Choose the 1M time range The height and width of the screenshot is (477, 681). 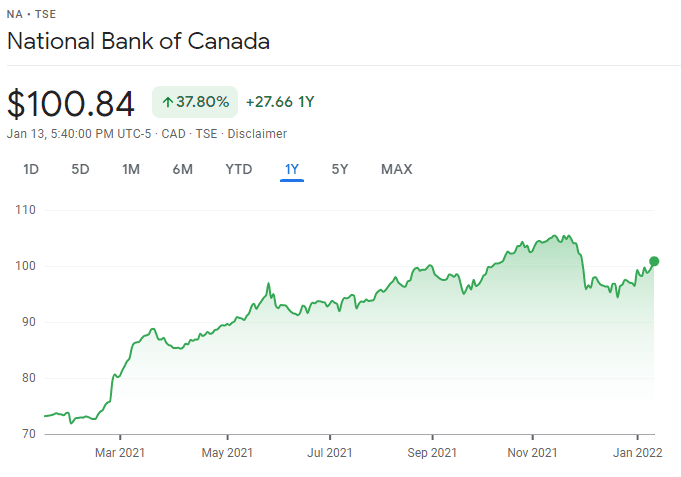tap(130, 169)
